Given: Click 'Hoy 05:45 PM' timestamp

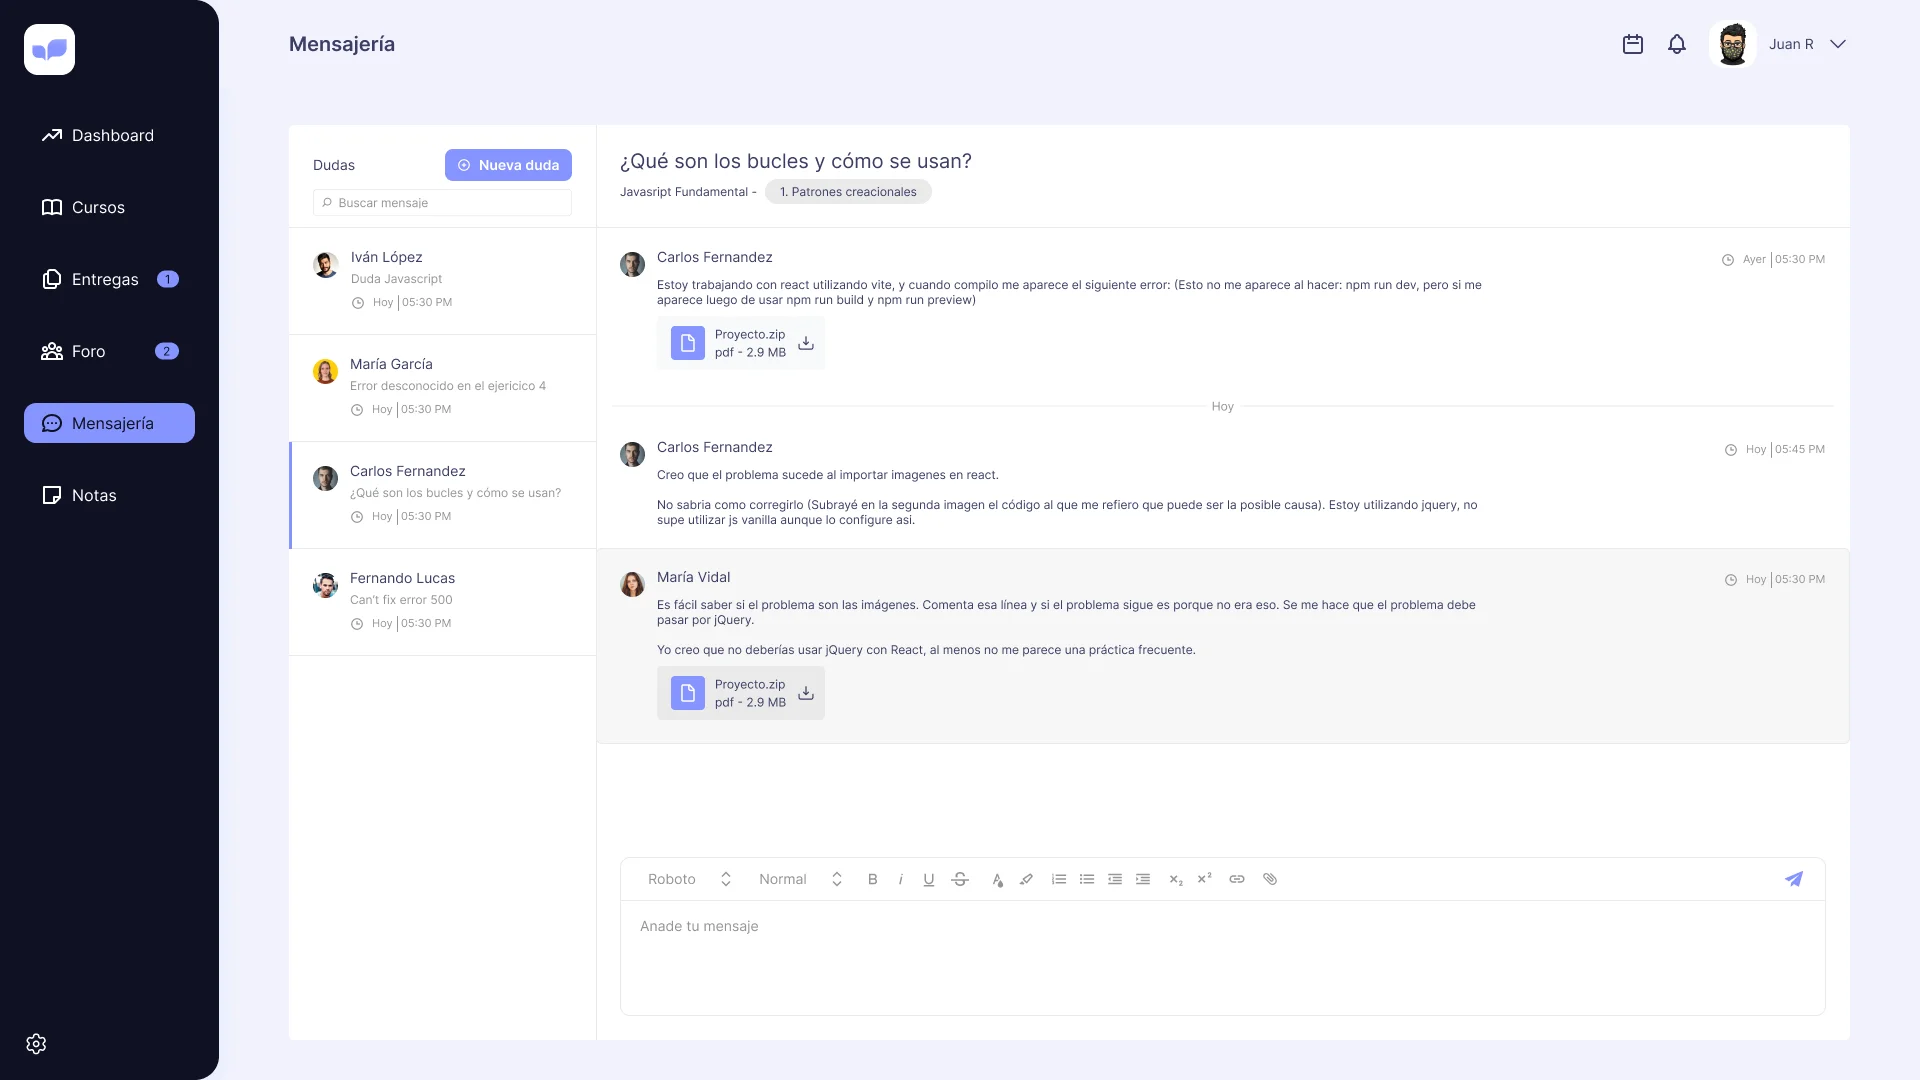Looking at the screenshot, I should pyautogui.click(x=1775, y=449).
